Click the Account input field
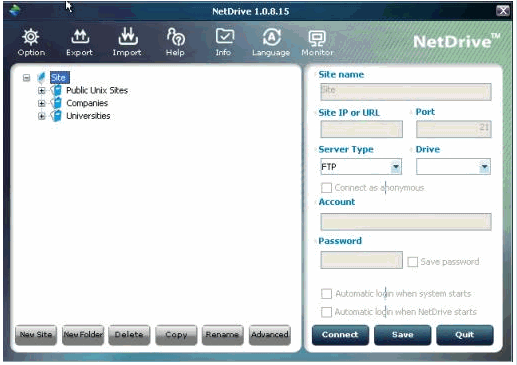 click(406, 222)
